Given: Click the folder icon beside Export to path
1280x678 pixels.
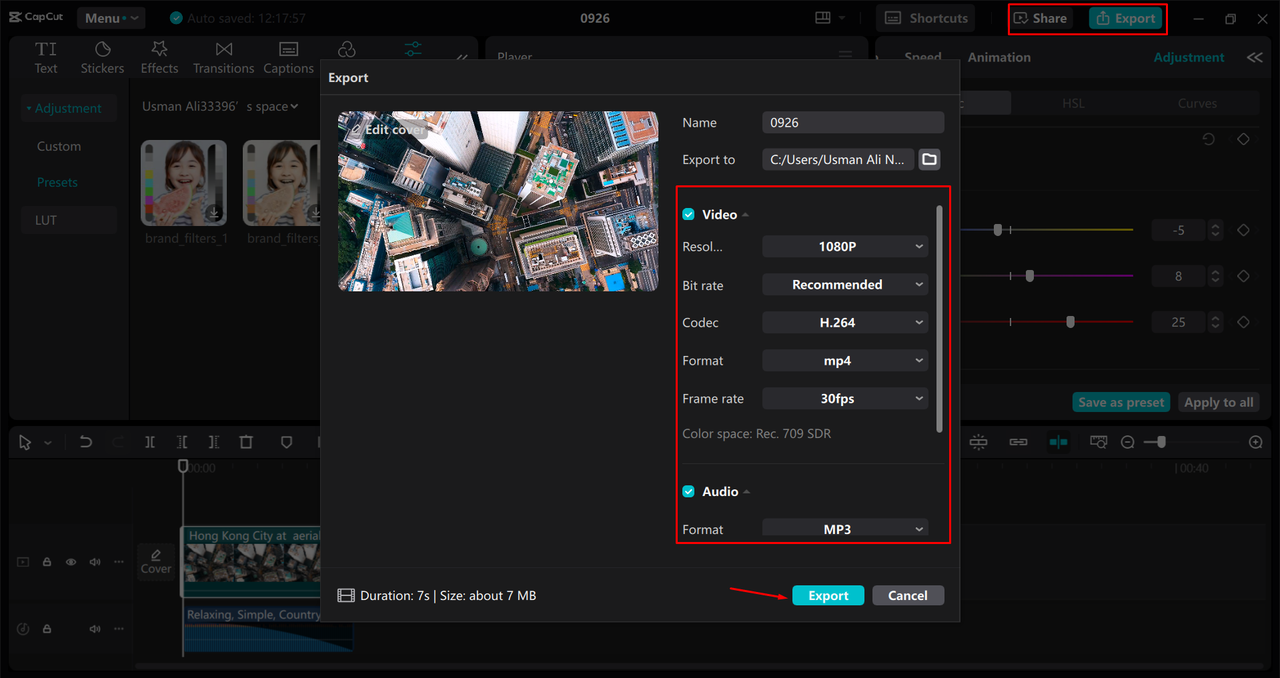Looking at the screenshot, I should coord(929,159).
